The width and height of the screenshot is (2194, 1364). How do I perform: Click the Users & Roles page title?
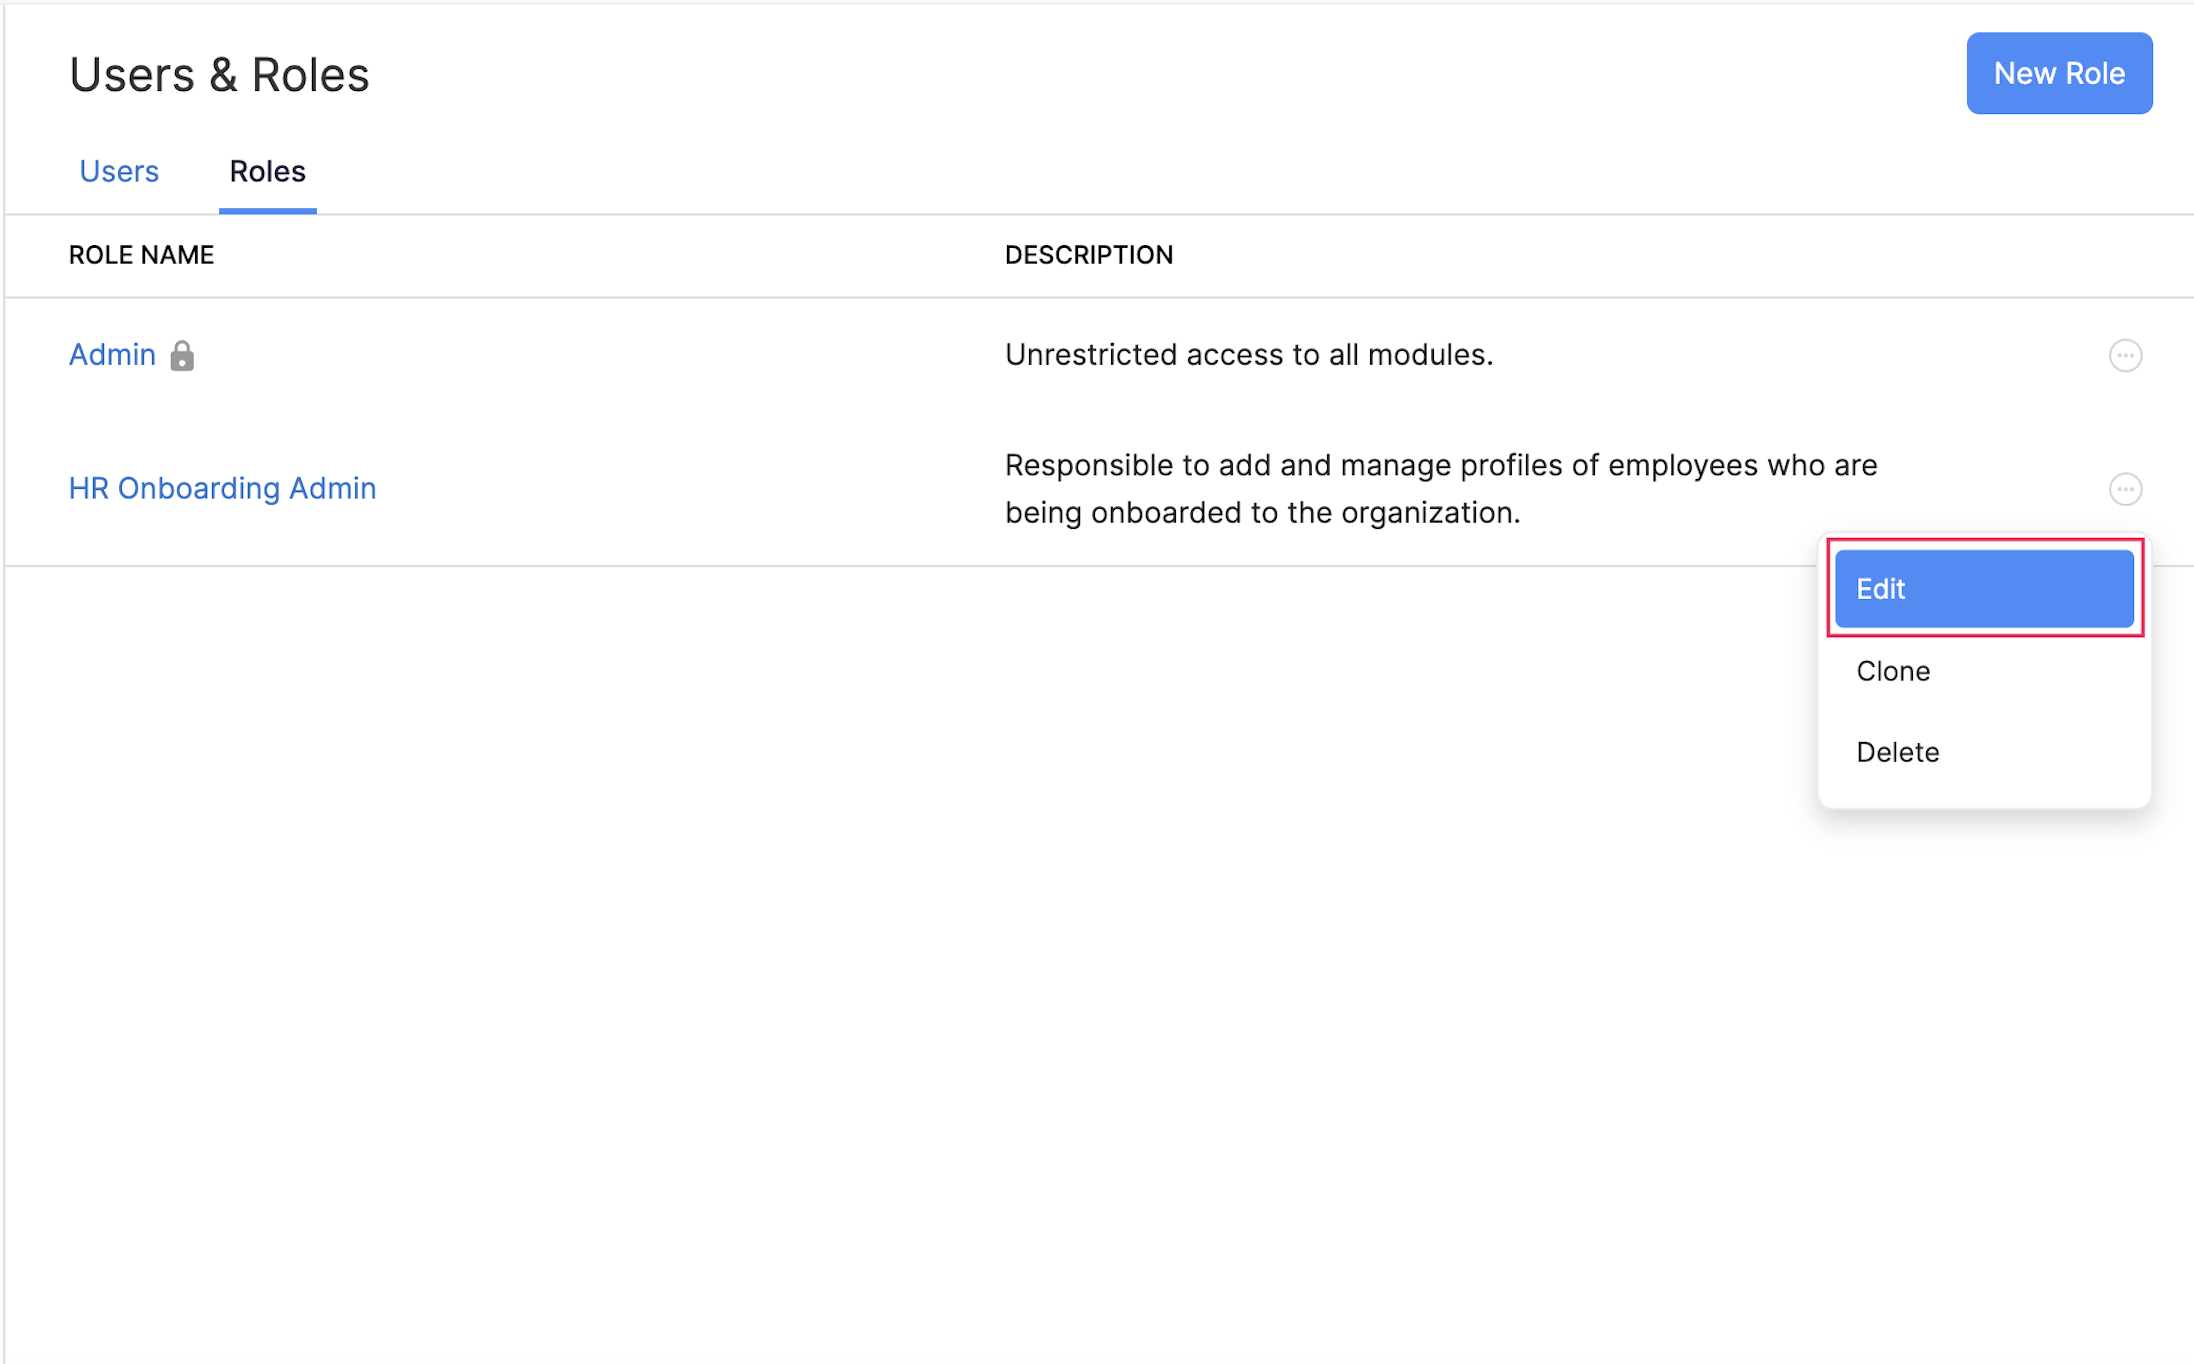[x=219, y=73]
